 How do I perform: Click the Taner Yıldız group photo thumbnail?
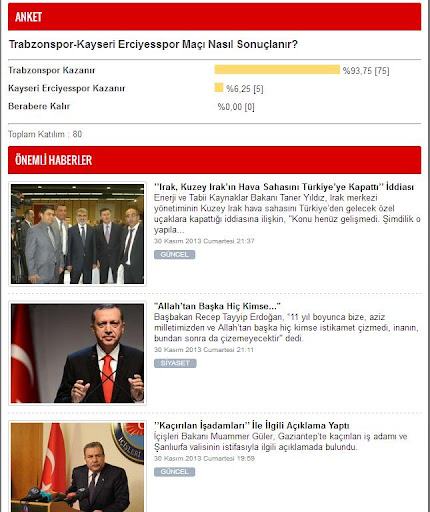click(x=77, y=234)
